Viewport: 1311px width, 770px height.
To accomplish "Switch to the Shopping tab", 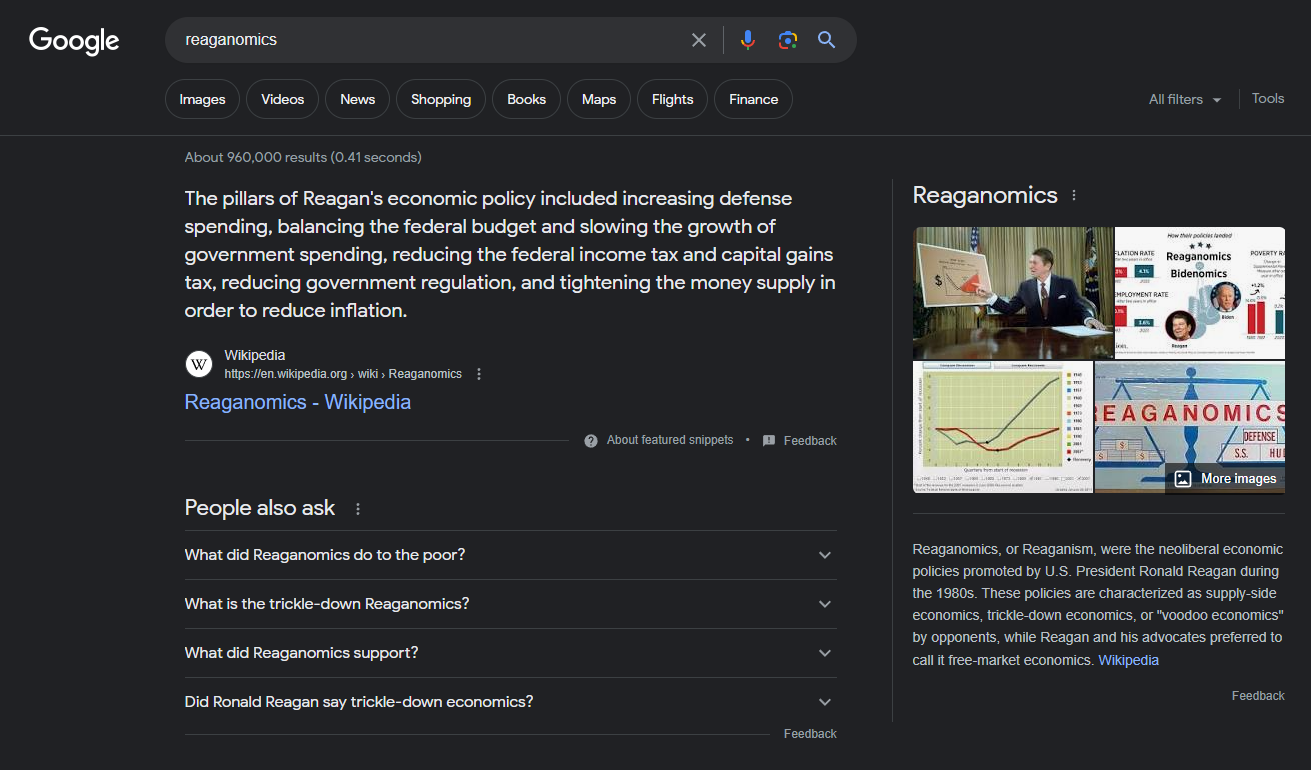I will [x=441, y=99].
